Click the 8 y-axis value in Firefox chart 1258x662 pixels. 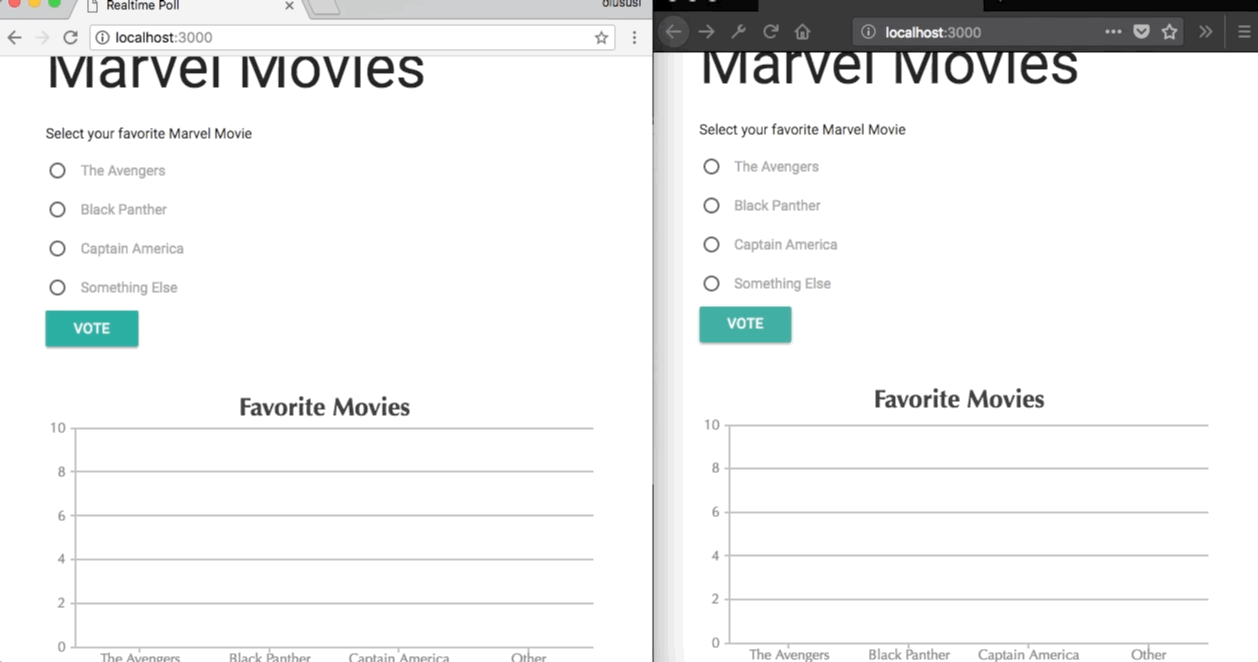point(714,468)
